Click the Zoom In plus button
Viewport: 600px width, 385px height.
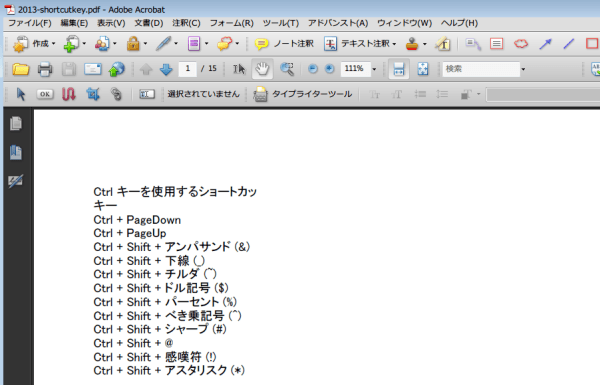pyautogui.click(x=329, y=69)
